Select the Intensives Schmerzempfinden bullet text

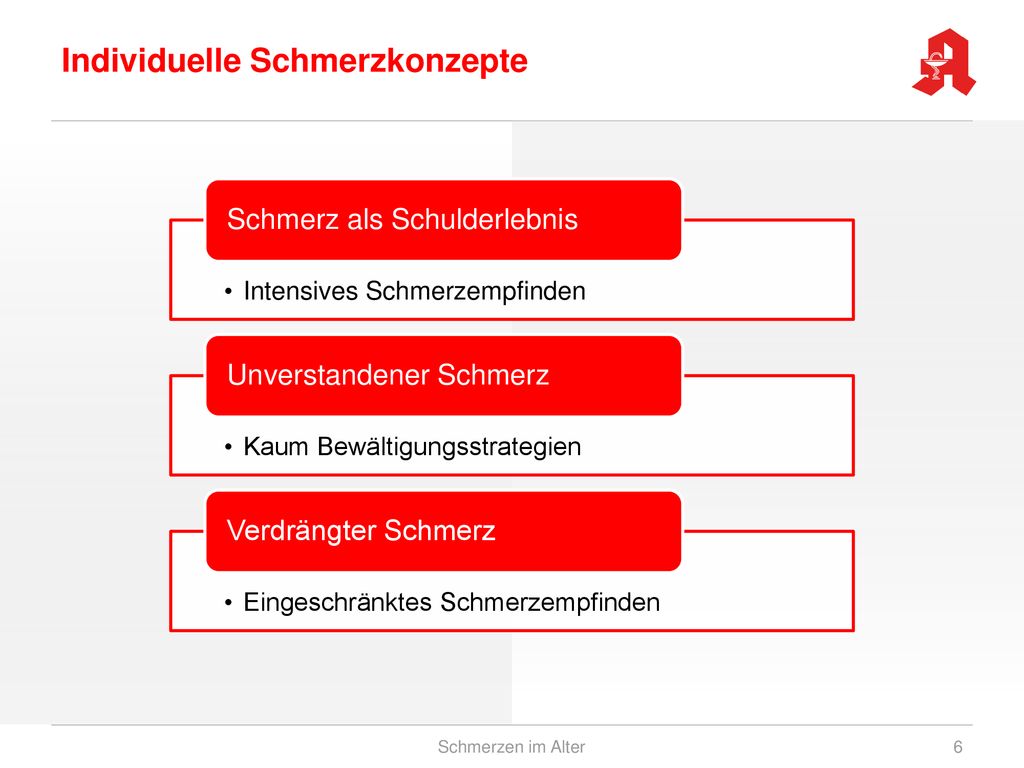[x=414, y=291]
